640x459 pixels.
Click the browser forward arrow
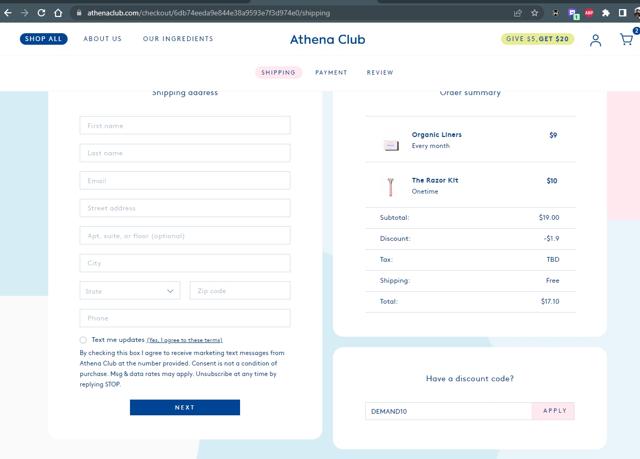[x=24, y=13]
